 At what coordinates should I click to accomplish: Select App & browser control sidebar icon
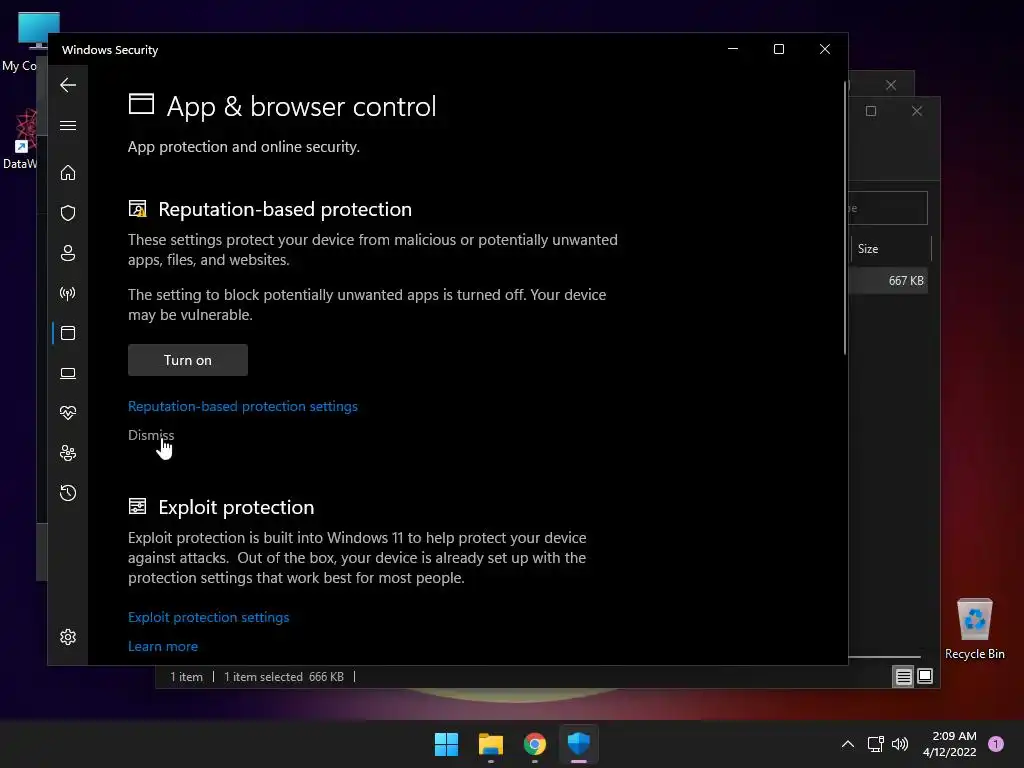[x=68, y=333]
